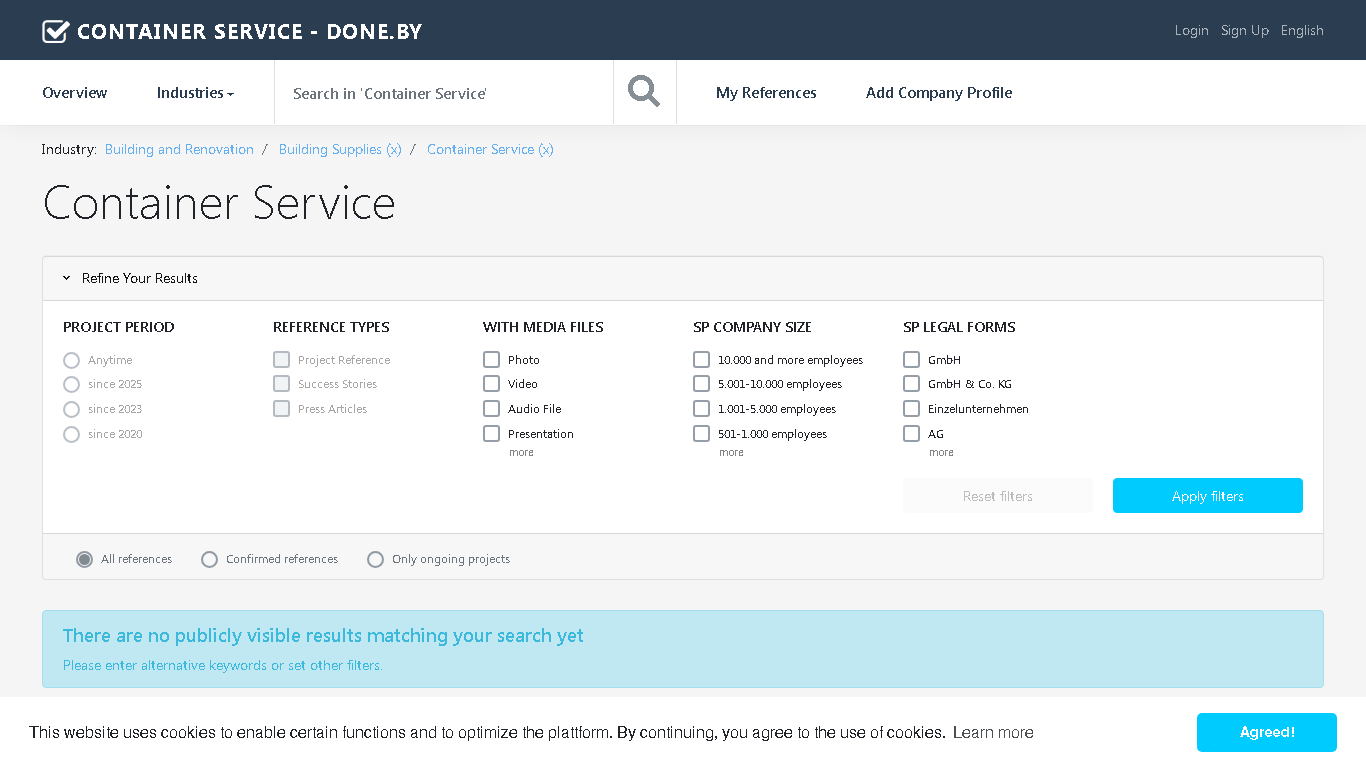Tick the AG legal form checkbox
The image size is (1366, 768).
911,433
